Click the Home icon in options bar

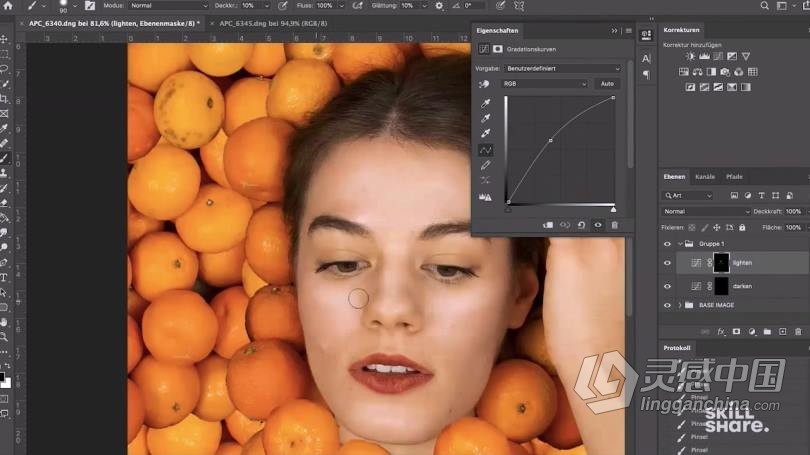(x=8, y=5)
